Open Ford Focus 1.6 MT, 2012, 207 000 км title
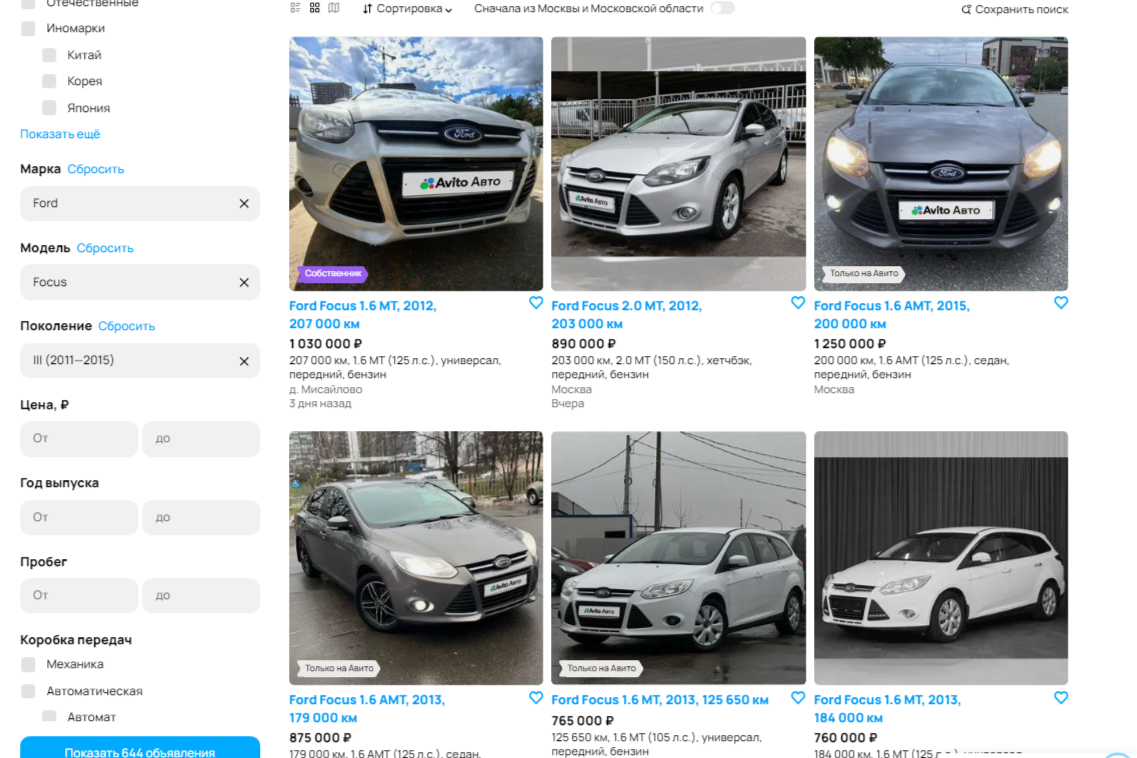Image resolution: width=1137 pixels, height=758 pixels. (x=363, y=315)
